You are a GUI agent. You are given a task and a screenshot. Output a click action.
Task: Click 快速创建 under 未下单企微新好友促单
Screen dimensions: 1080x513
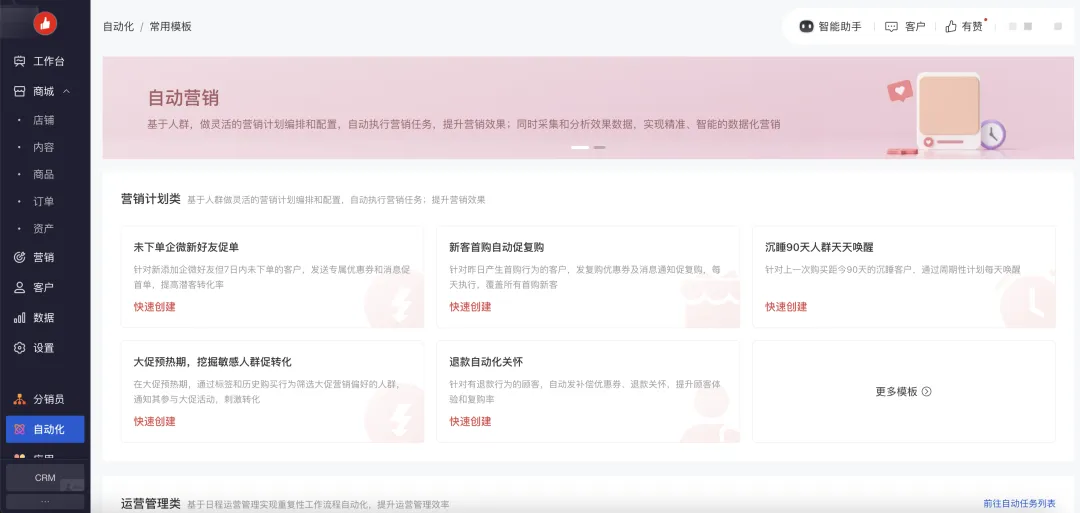[x=154, y=307]
